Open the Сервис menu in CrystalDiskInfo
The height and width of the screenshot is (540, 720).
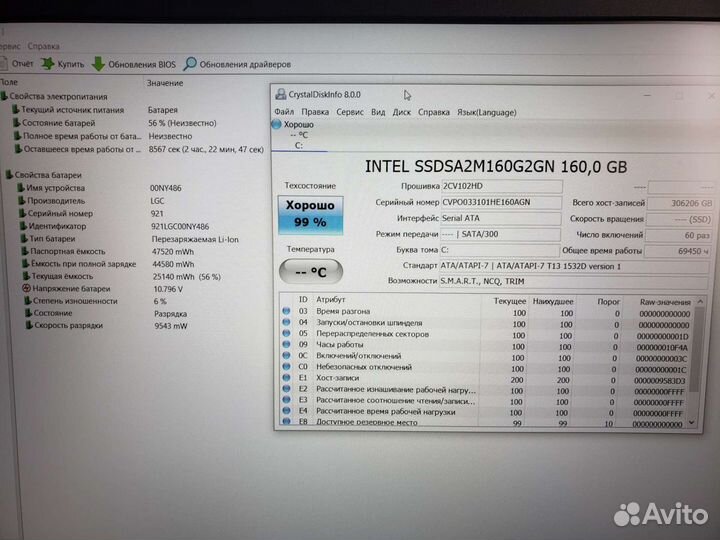349,112
